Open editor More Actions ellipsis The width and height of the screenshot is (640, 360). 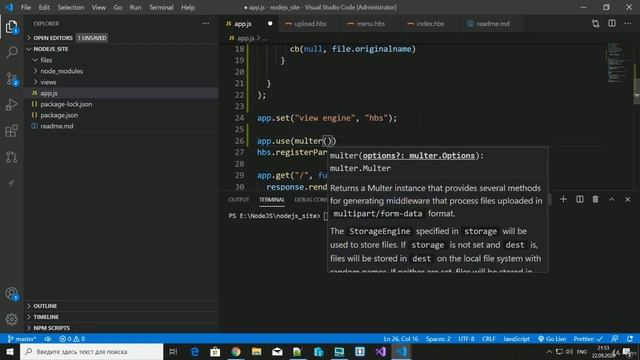[627, 24]
